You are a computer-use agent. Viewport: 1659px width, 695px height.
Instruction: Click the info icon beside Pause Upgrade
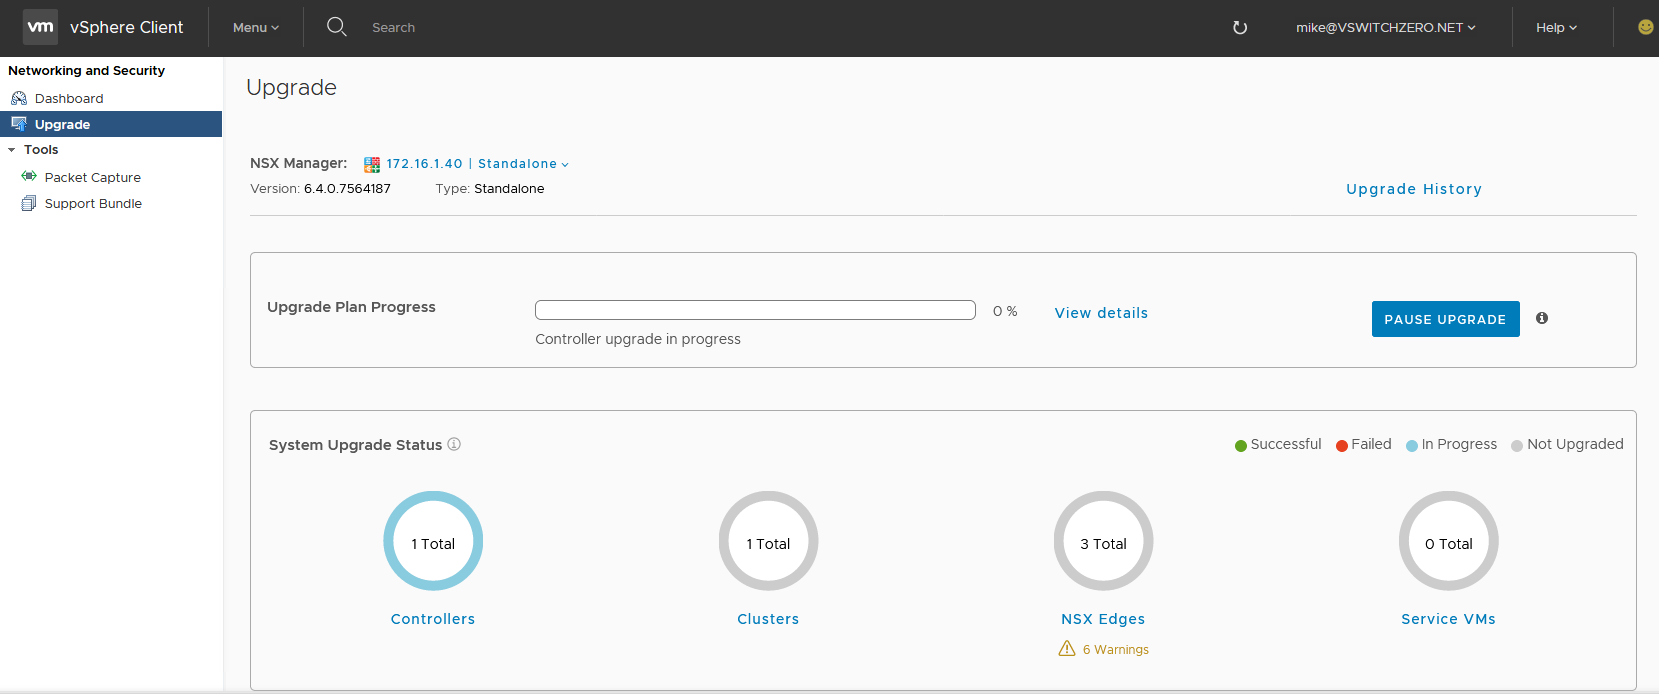[1542, 318]
